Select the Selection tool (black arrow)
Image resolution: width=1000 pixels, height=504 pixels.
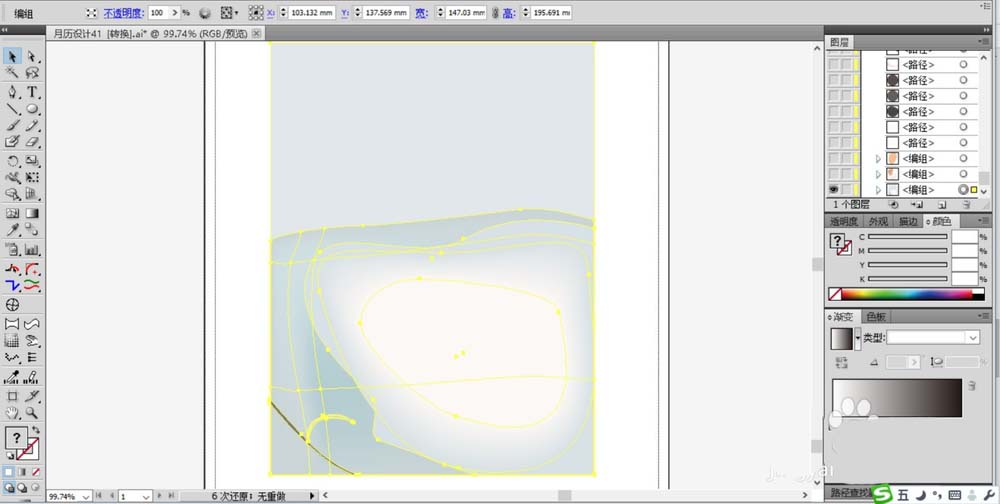[x=13, y=57]
